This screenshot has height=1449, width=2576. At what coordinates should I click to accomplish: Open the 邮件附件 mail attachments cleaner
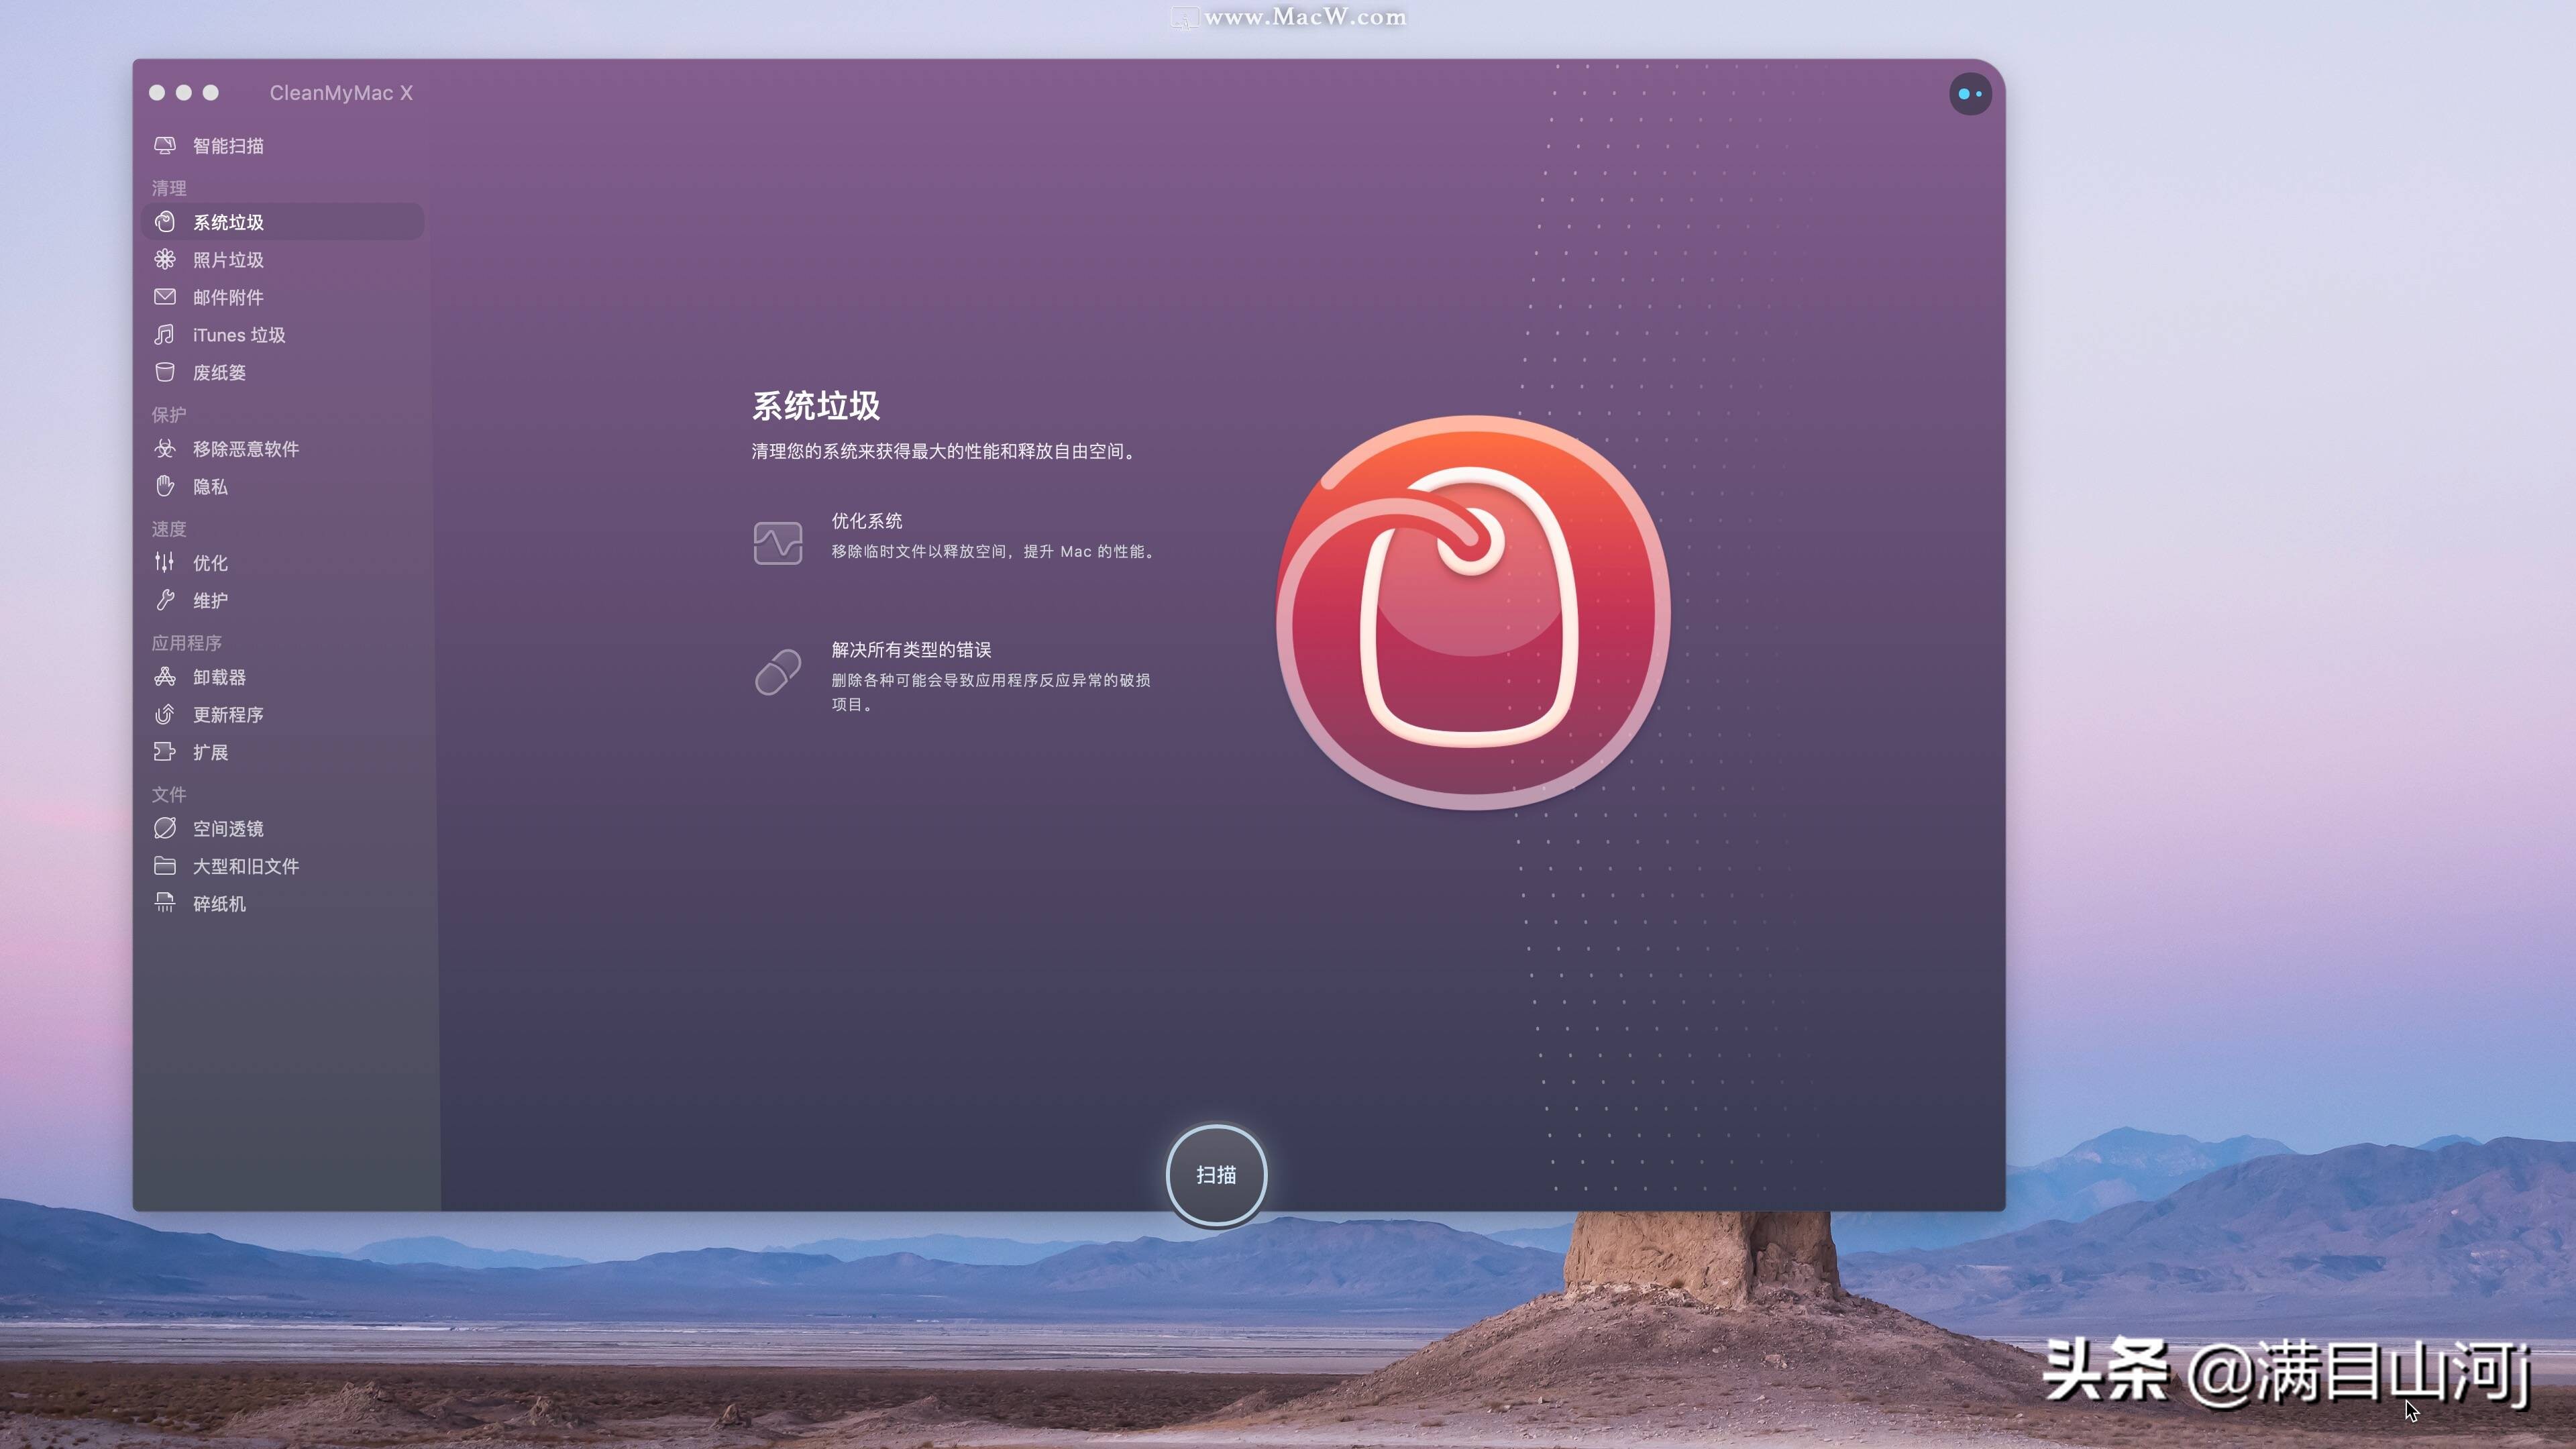point(227,297)
